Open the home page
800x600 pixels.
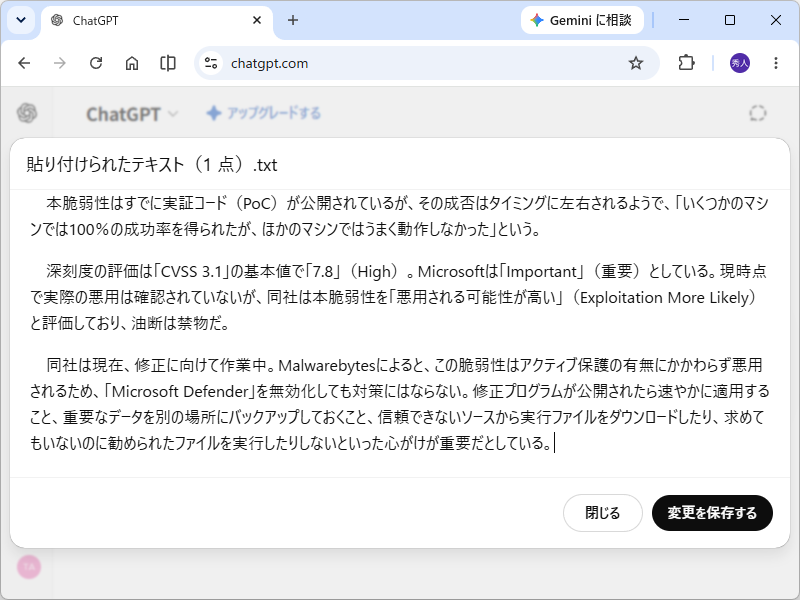click(x=132, y=63)
